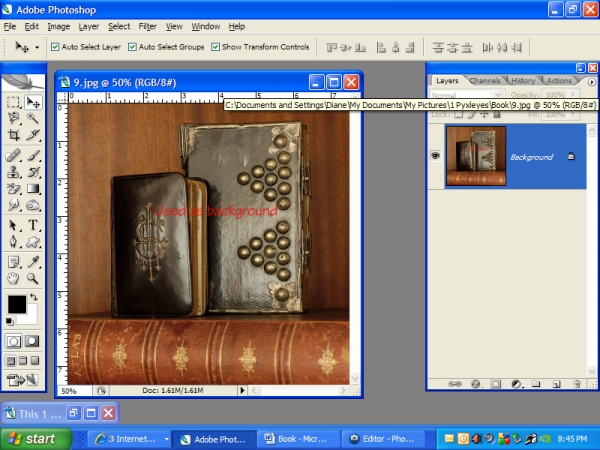The width and height of the screenshot is (600, 450).
Task: Select the Brush tool
Action: [33, 156]
